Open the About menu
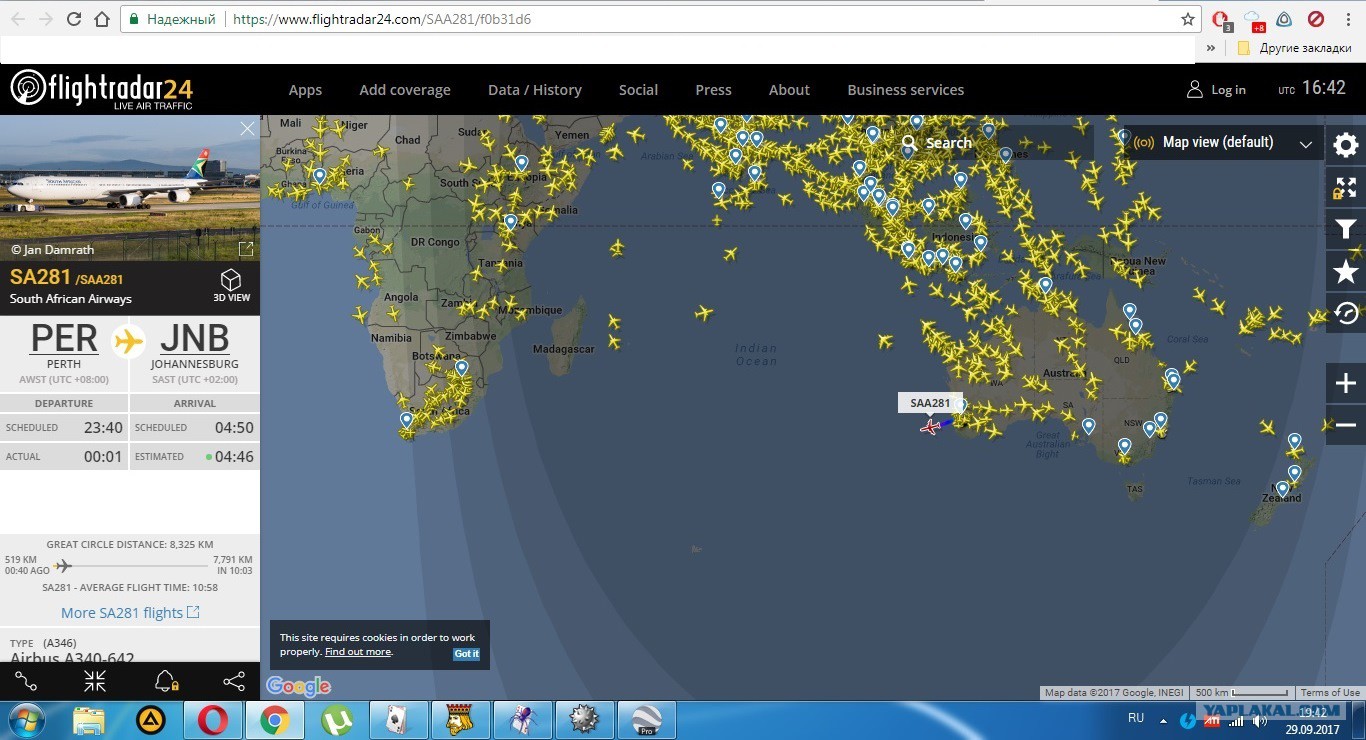Screen dimensions: 1366x740 [789, 90]
